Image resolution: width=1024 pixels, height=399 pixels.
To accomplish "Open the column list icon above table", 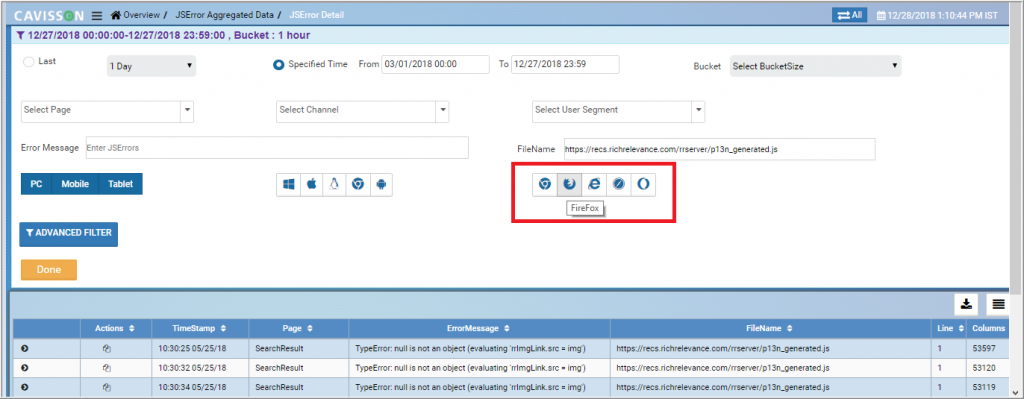I will click(x=997, y=304).
